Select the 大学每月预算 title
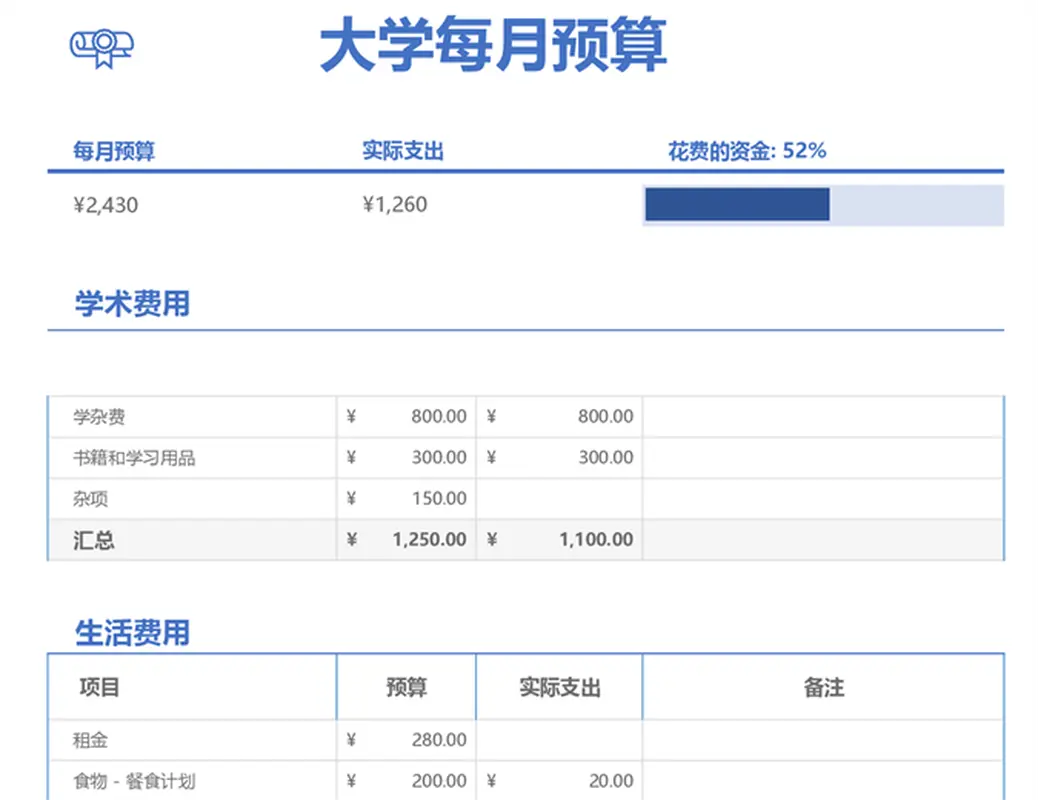Viewport: 1038px width, 800px height. click(492, 47)
